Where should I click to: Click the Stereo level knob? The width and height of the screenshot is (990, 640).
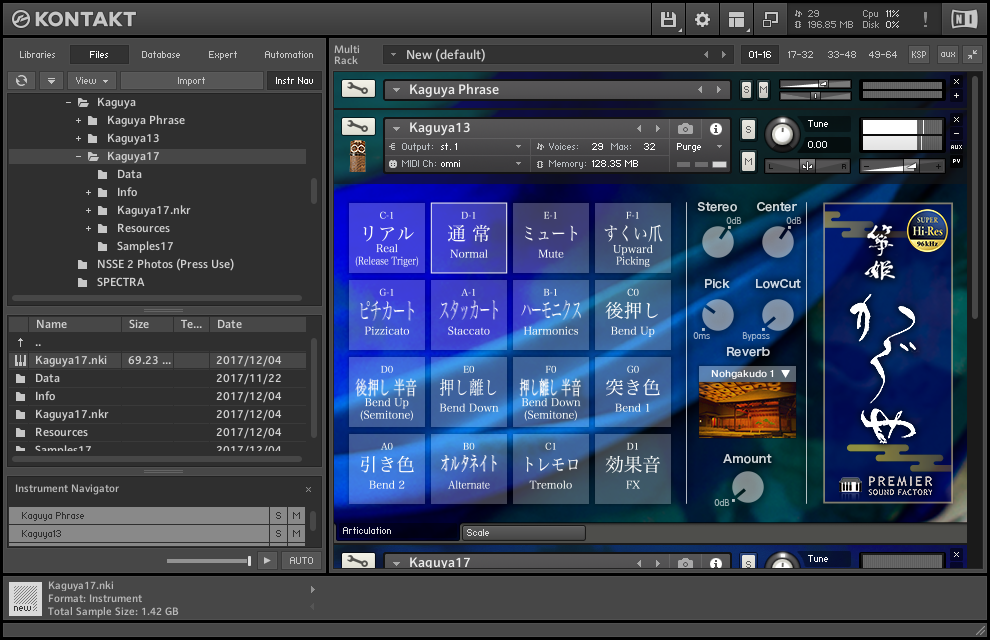pos(718,242)
